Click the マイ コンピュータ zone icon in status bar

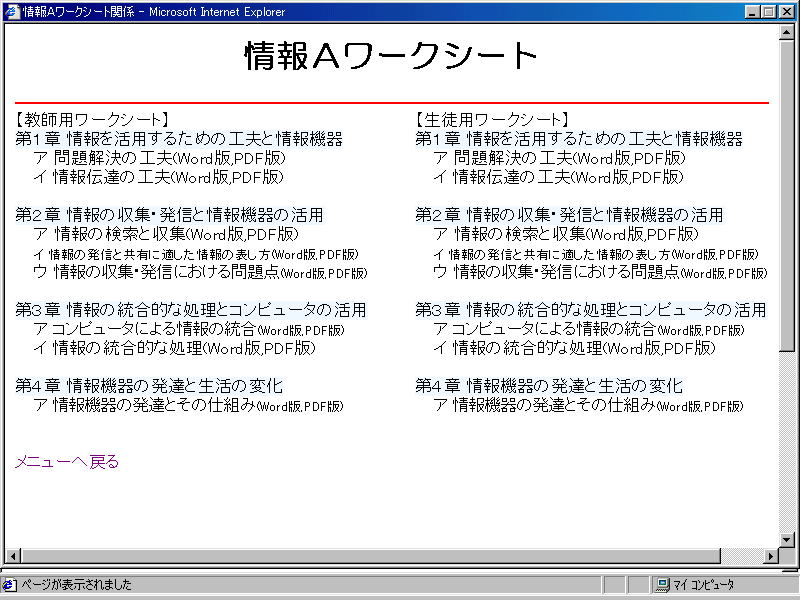point(663,585)
